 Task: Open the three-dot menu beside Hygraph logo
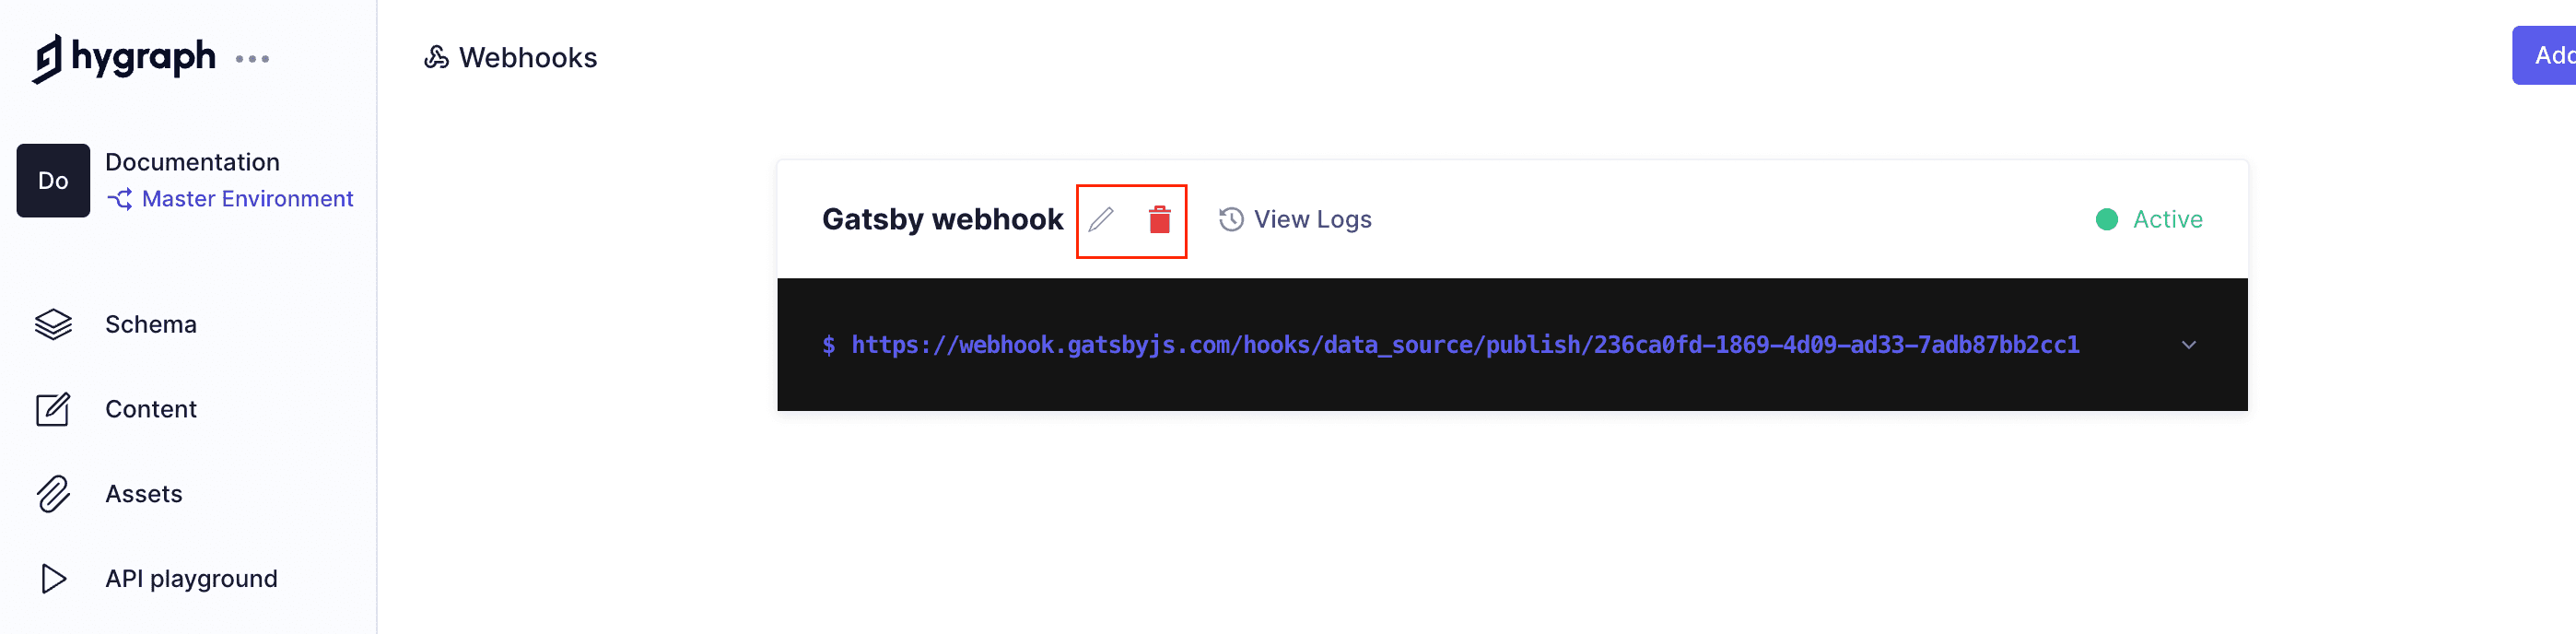253,58
